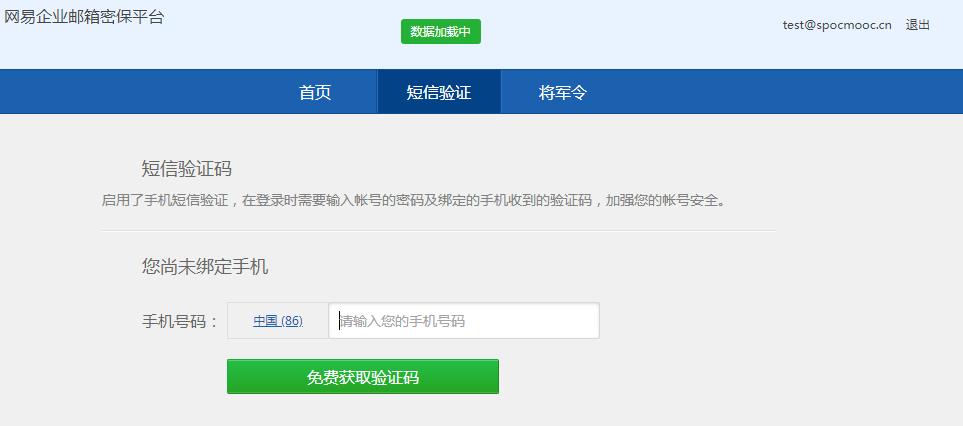This screenshot has height=426, width=963.
Task: Click the 手机号码 field label
Action: pyautogui.click(x=180, y=321)
